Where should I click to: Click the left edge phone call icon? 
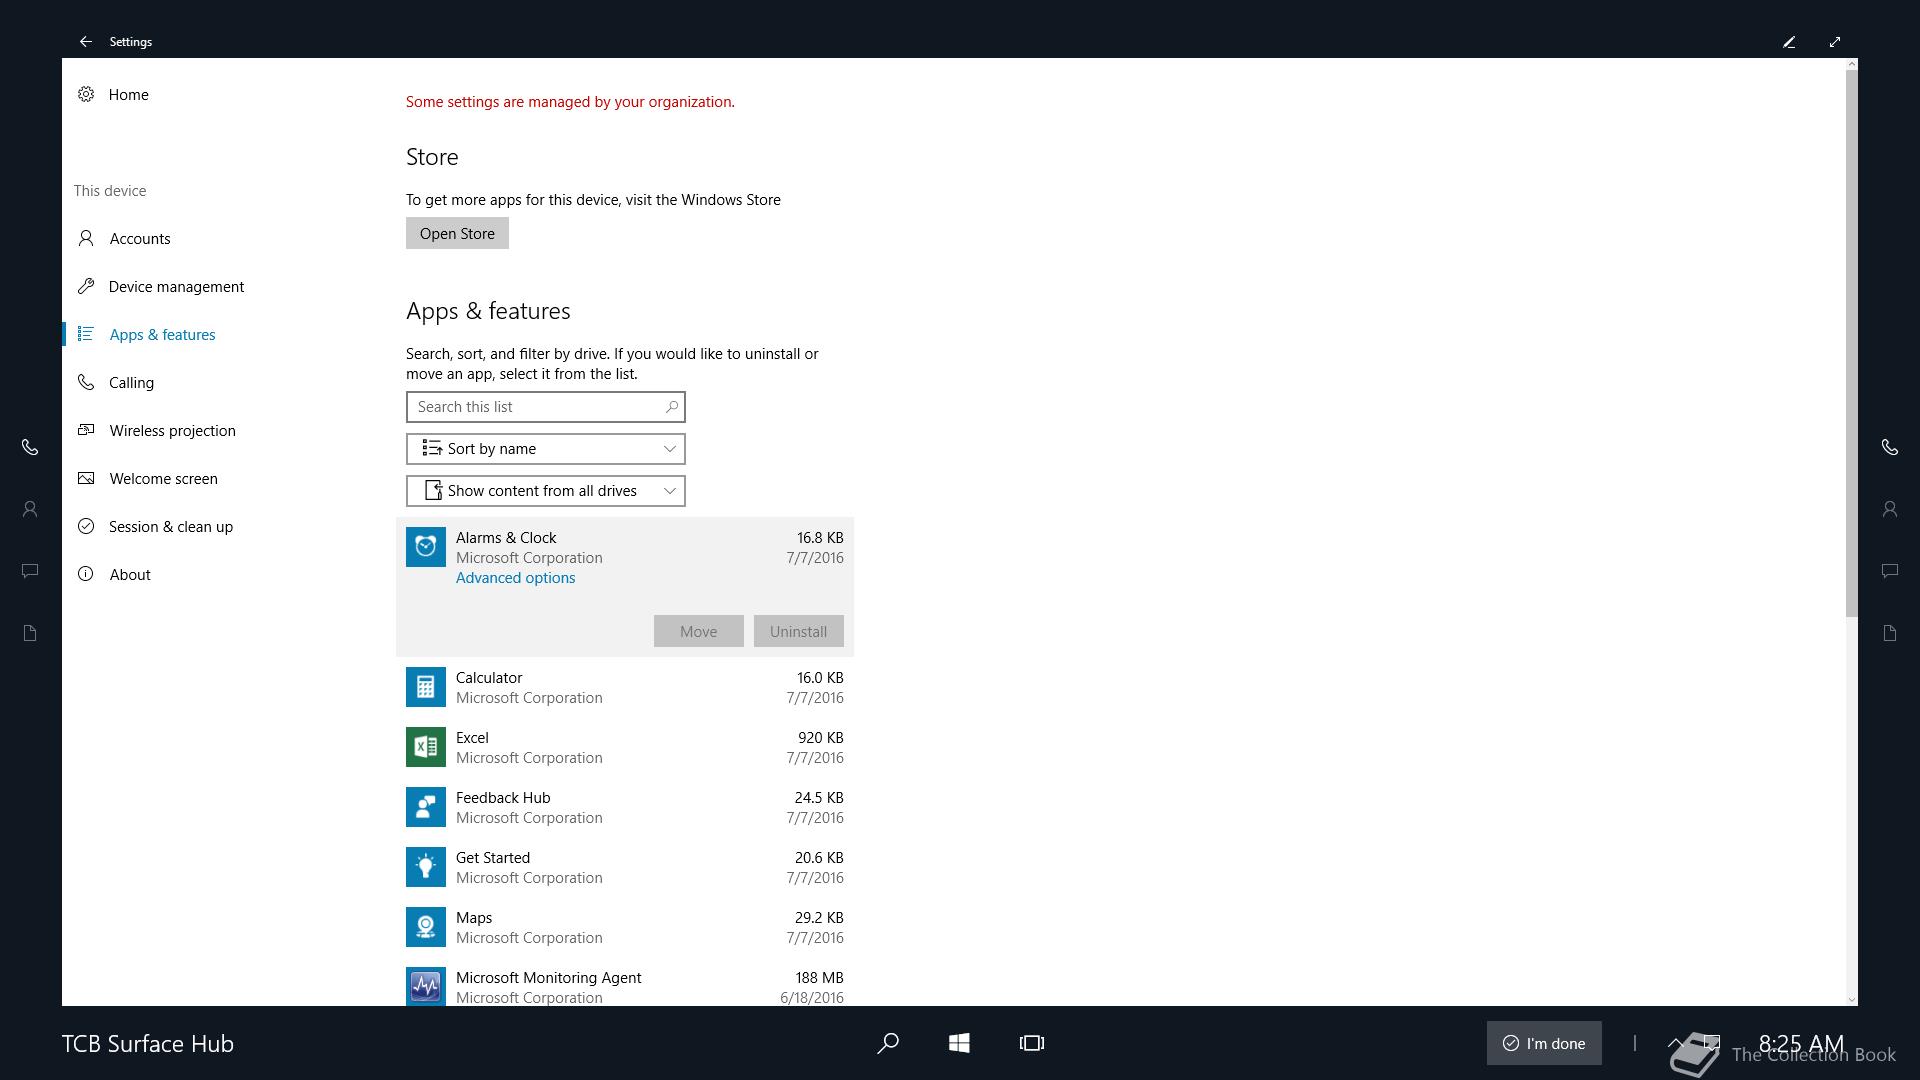click(x=30, y=447)
